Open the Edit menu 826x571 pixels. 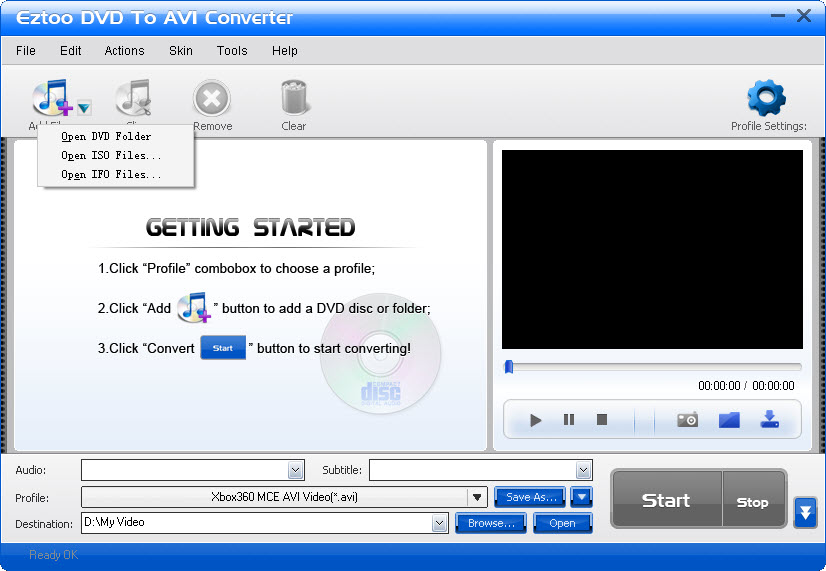[71, 51]
